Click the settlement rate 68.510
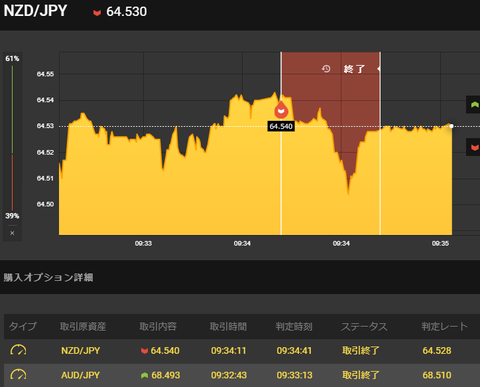 [x=437, y=375]
